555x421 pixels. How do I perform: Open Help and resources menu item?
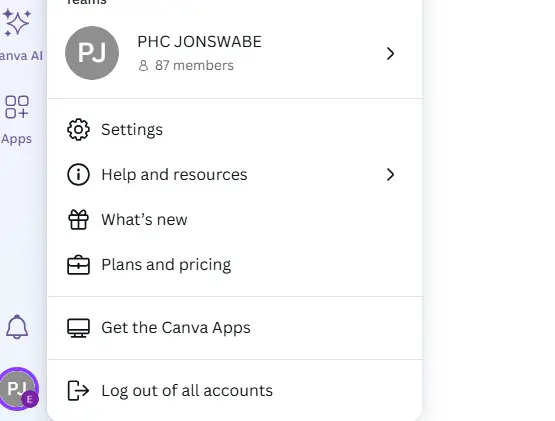coord(234,175)
